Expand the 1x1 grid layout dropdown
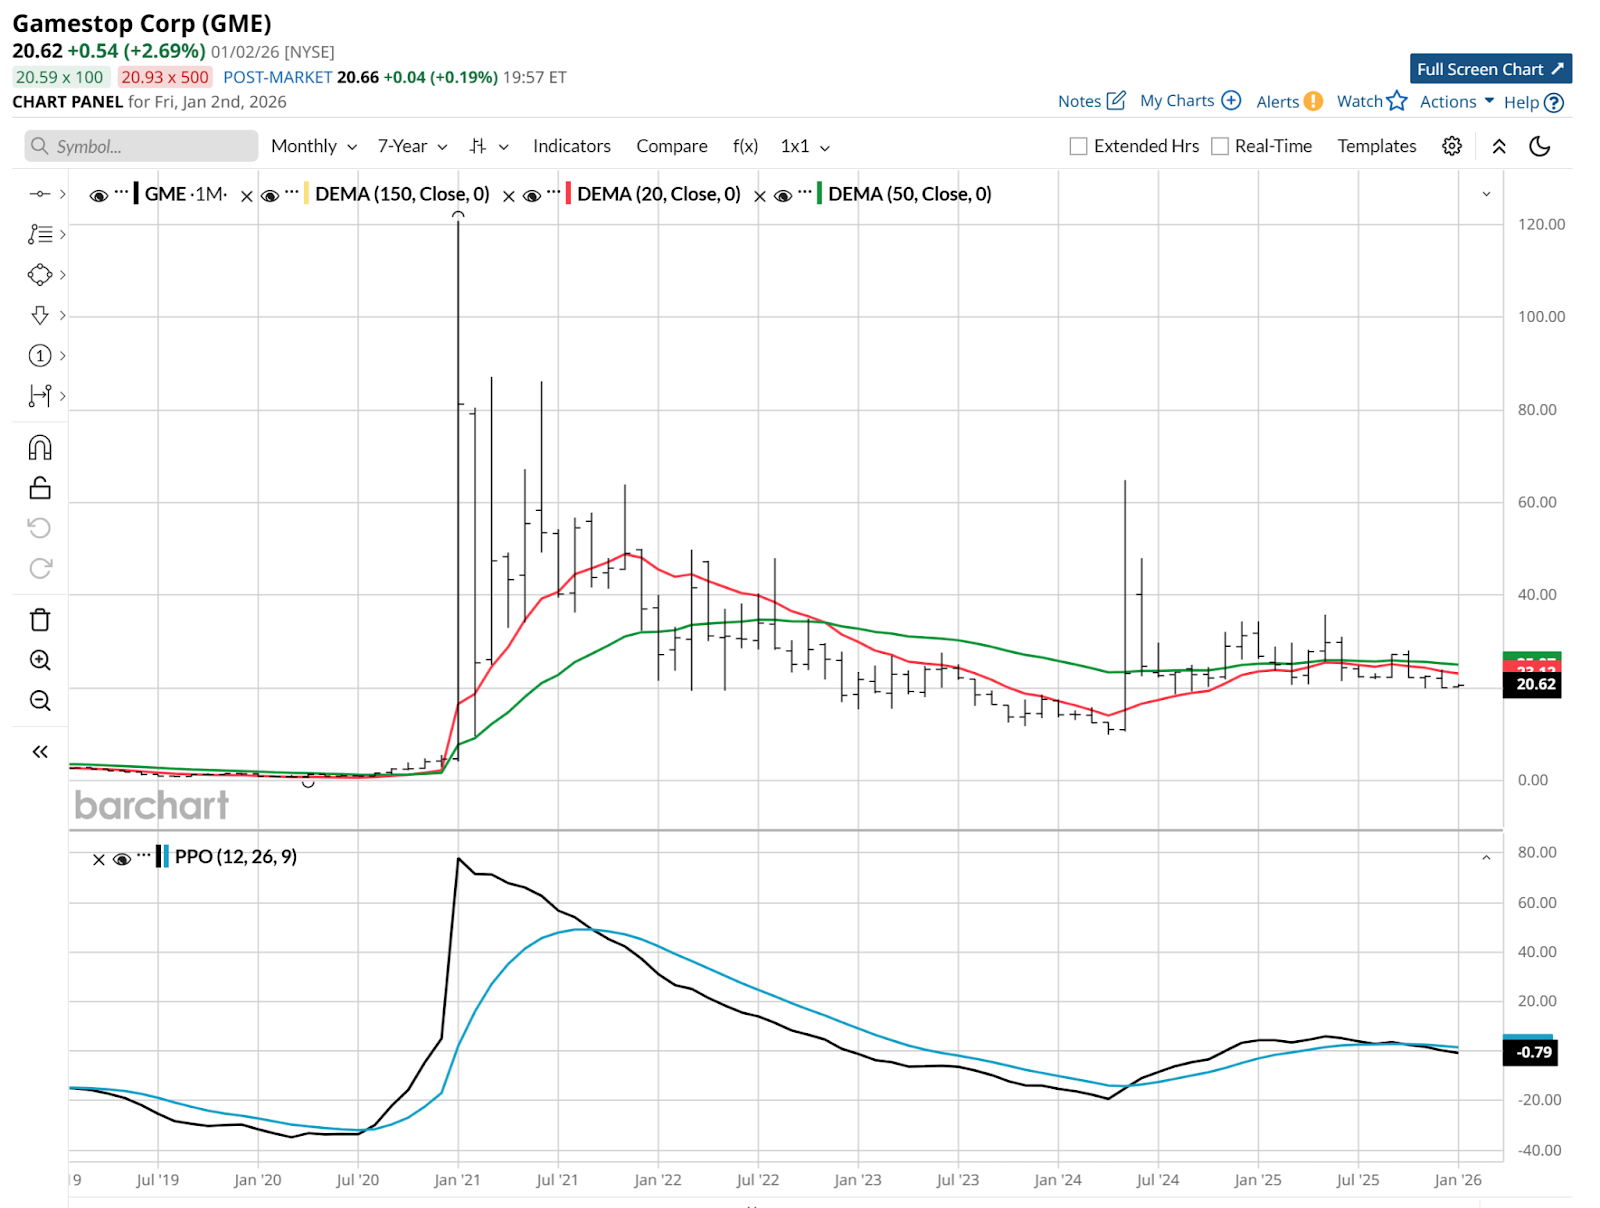Viewport: 1600px width, 1208px height. point(805,146)
